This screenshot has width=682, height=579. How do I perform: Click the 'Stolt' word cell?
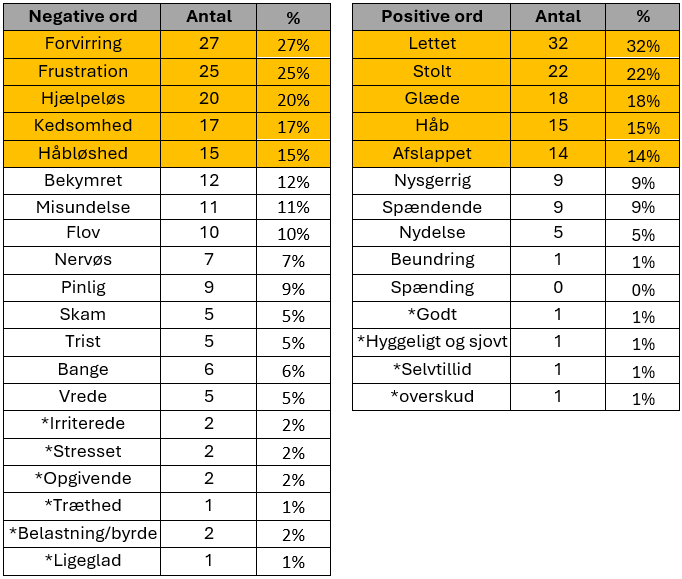(432, 72)
